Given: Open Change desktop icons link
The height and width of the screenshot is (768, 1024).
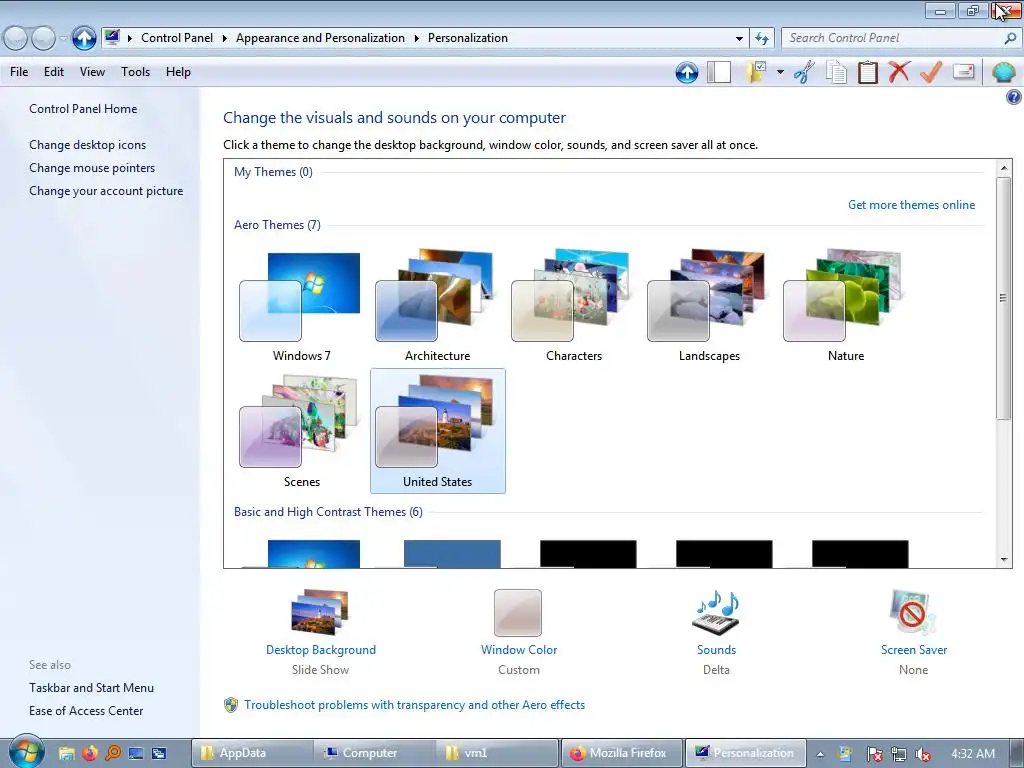Looking at the screenshot, I should (x=88, y=145).
